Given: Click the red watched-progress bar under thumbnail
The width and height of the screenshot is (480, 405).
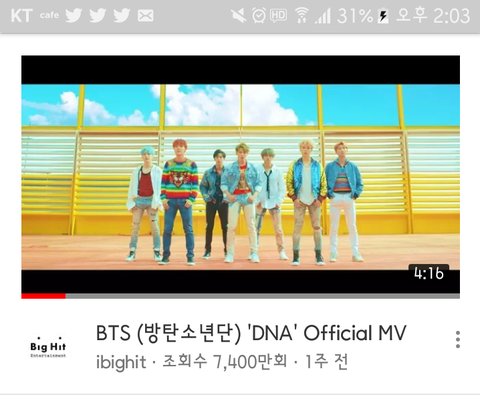Looking at the screenshot, I should (x=43, y=296).
